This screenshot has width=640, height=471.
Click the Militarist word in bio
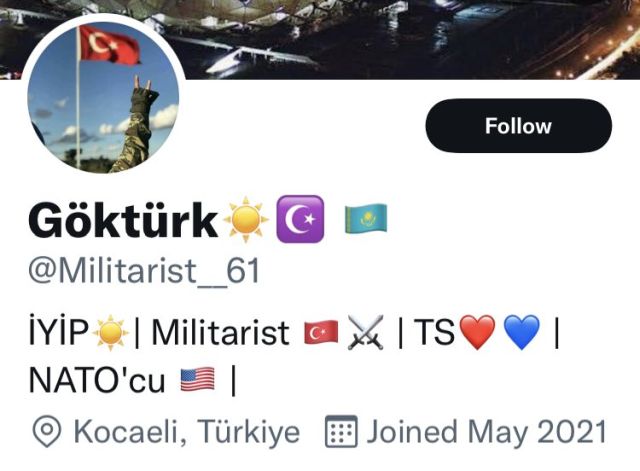click(220, 333)
